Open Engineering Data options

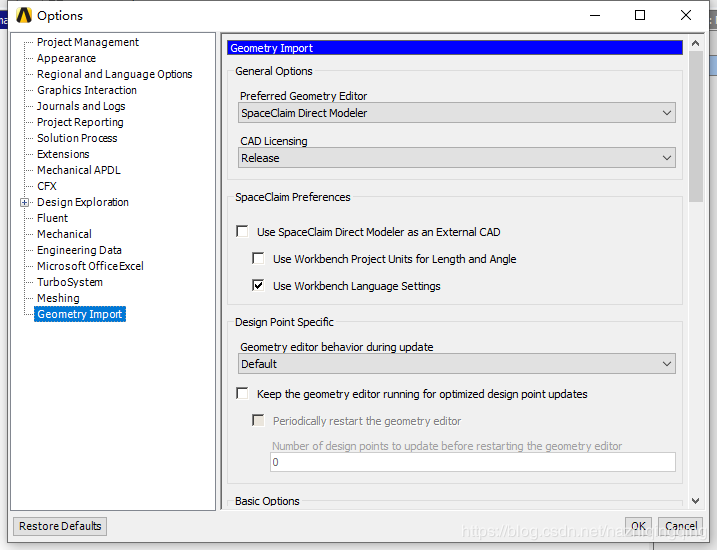pyautogui.click(x=79, y=250)
